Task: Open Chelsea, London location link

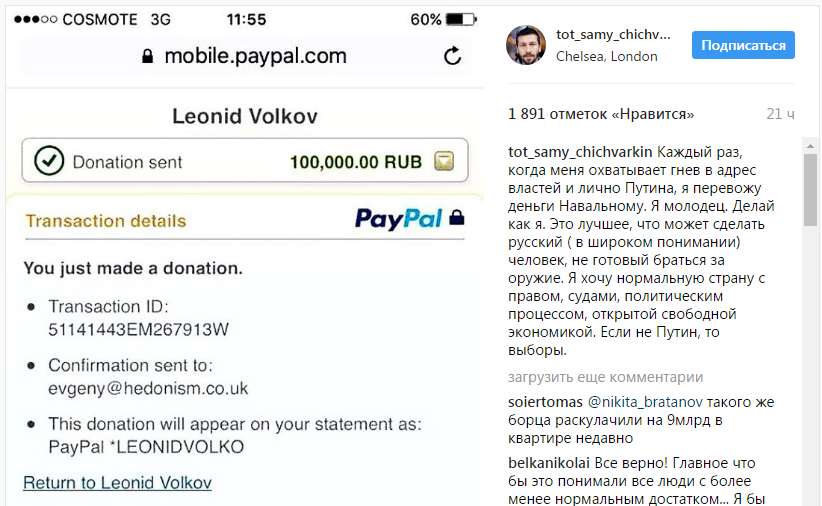Action: (607, 57)
